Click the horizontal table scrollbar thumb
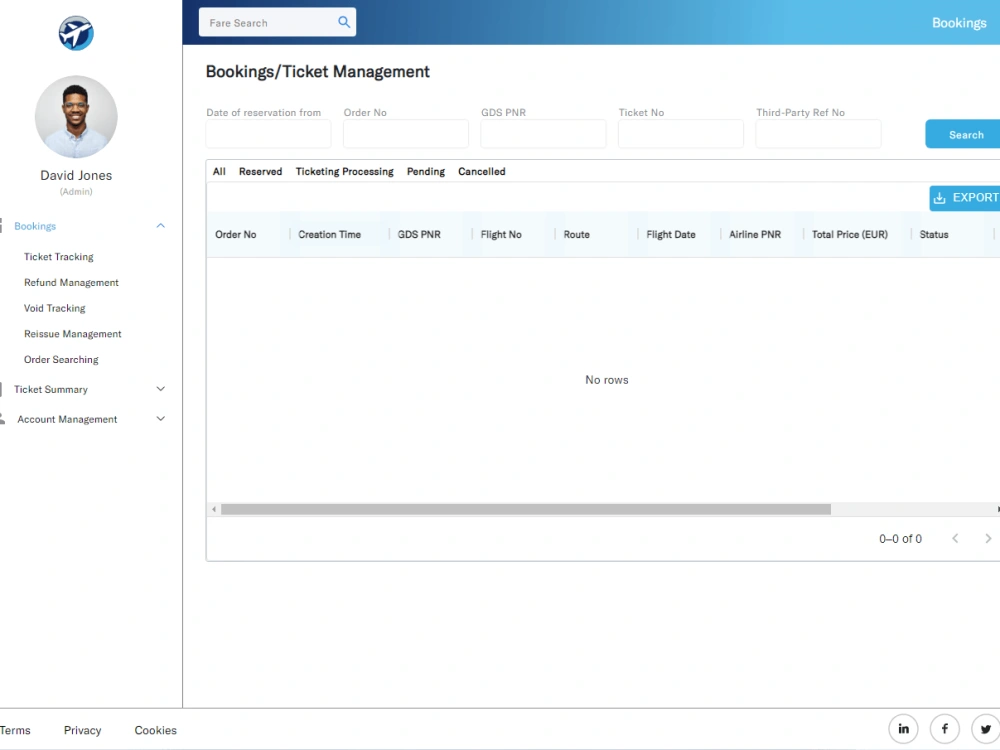 pyautogui.click(x=526, y=509)
